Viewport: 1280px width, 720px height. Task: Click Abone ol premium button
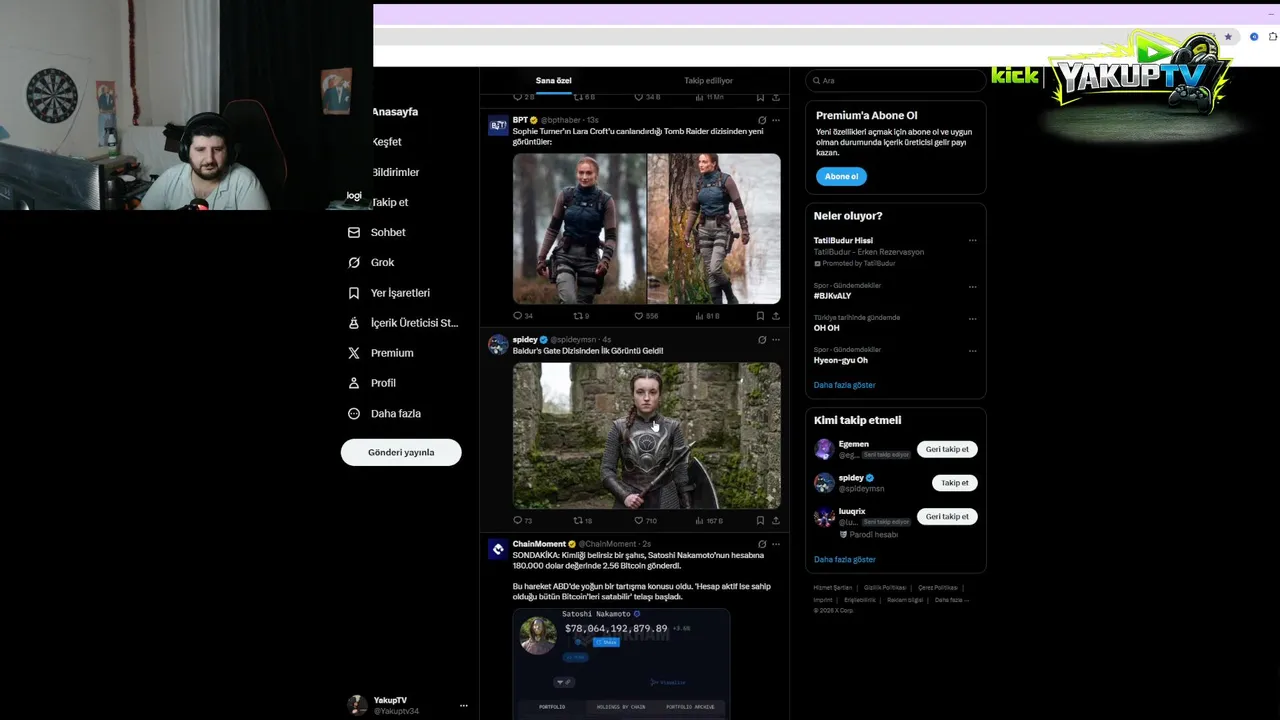(x=841, y=176)
